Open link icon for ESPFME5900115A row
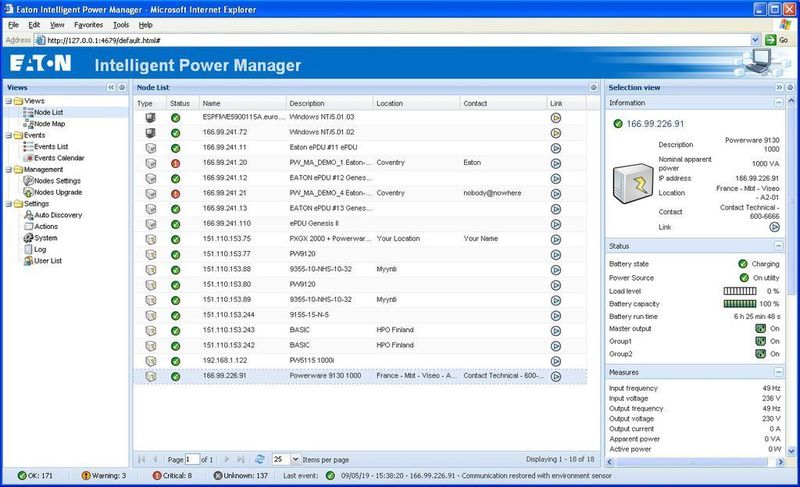This screenshot has height=487, width=800. pos(556,118)
